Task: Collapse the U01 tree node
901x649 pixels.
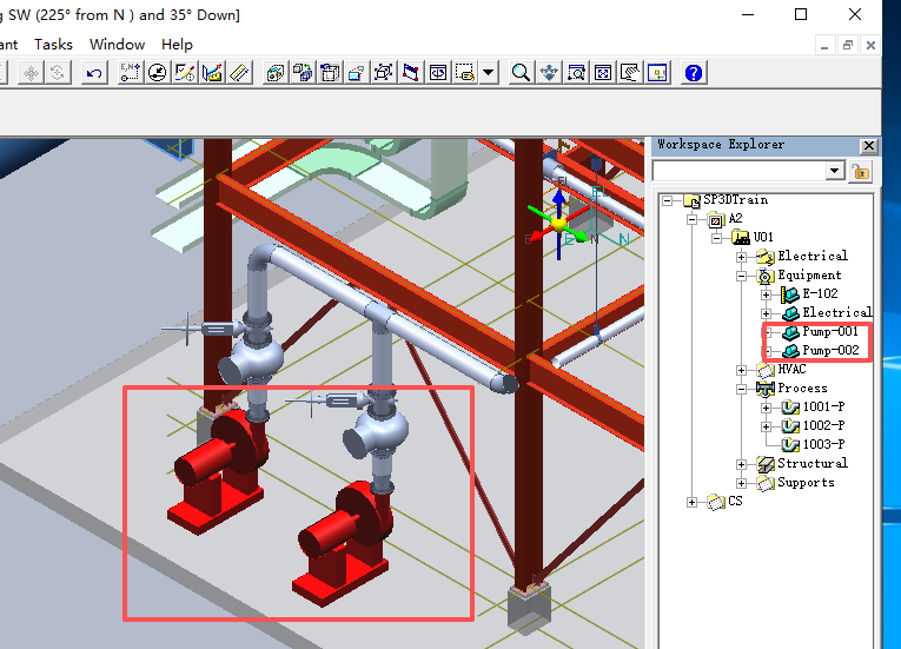Action: coord(717,238)
